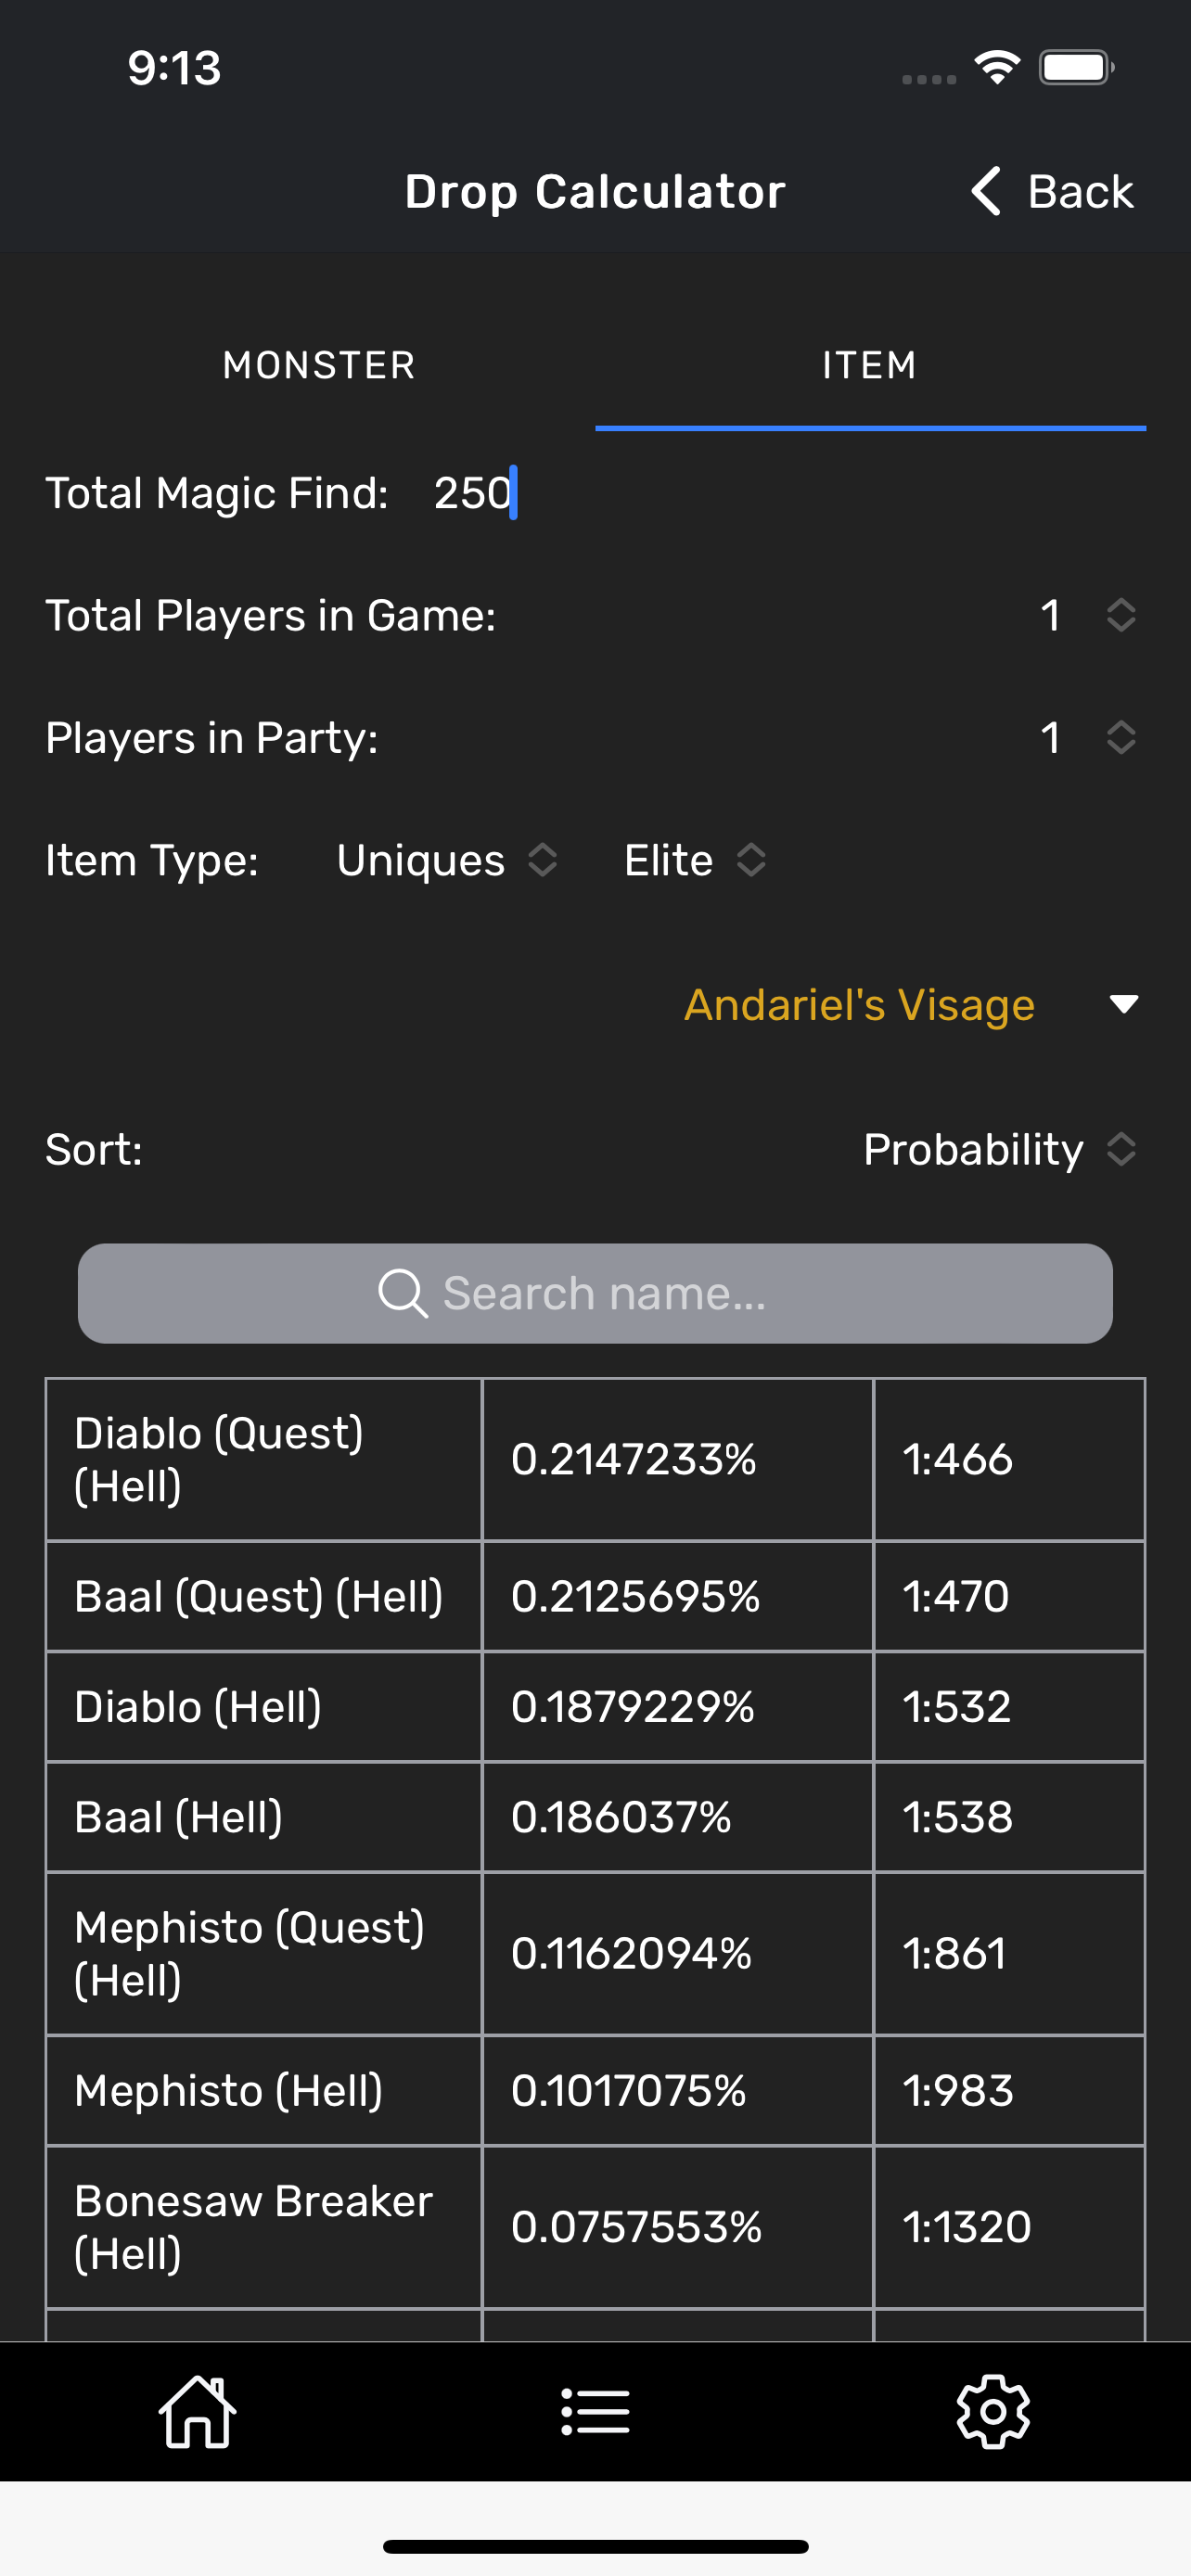This screenshot has width=1191, height=2576.
Task: Select the Bonesaw Breaker (Hell) row
Action: [595, 2227]
